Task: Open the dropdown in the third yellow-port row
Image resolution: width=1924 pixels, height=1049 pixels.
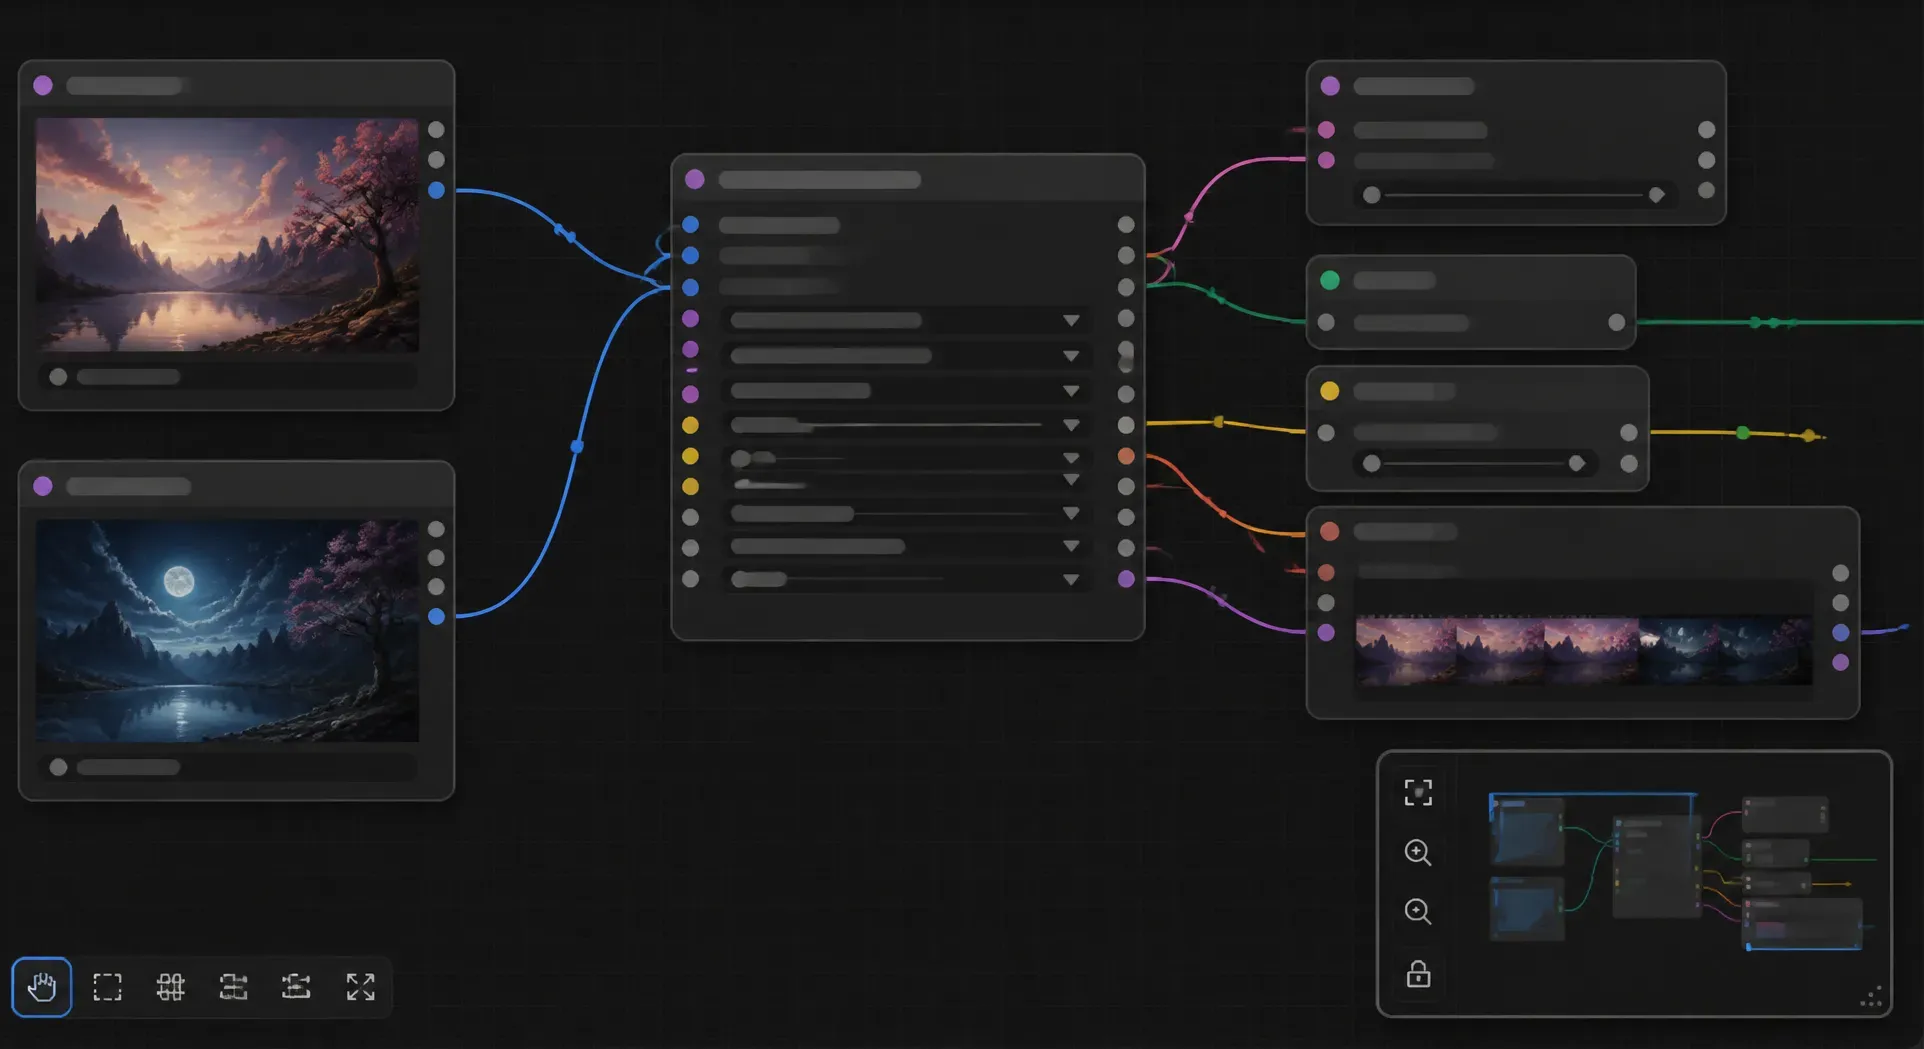Action: click(x=1071, y=481)
